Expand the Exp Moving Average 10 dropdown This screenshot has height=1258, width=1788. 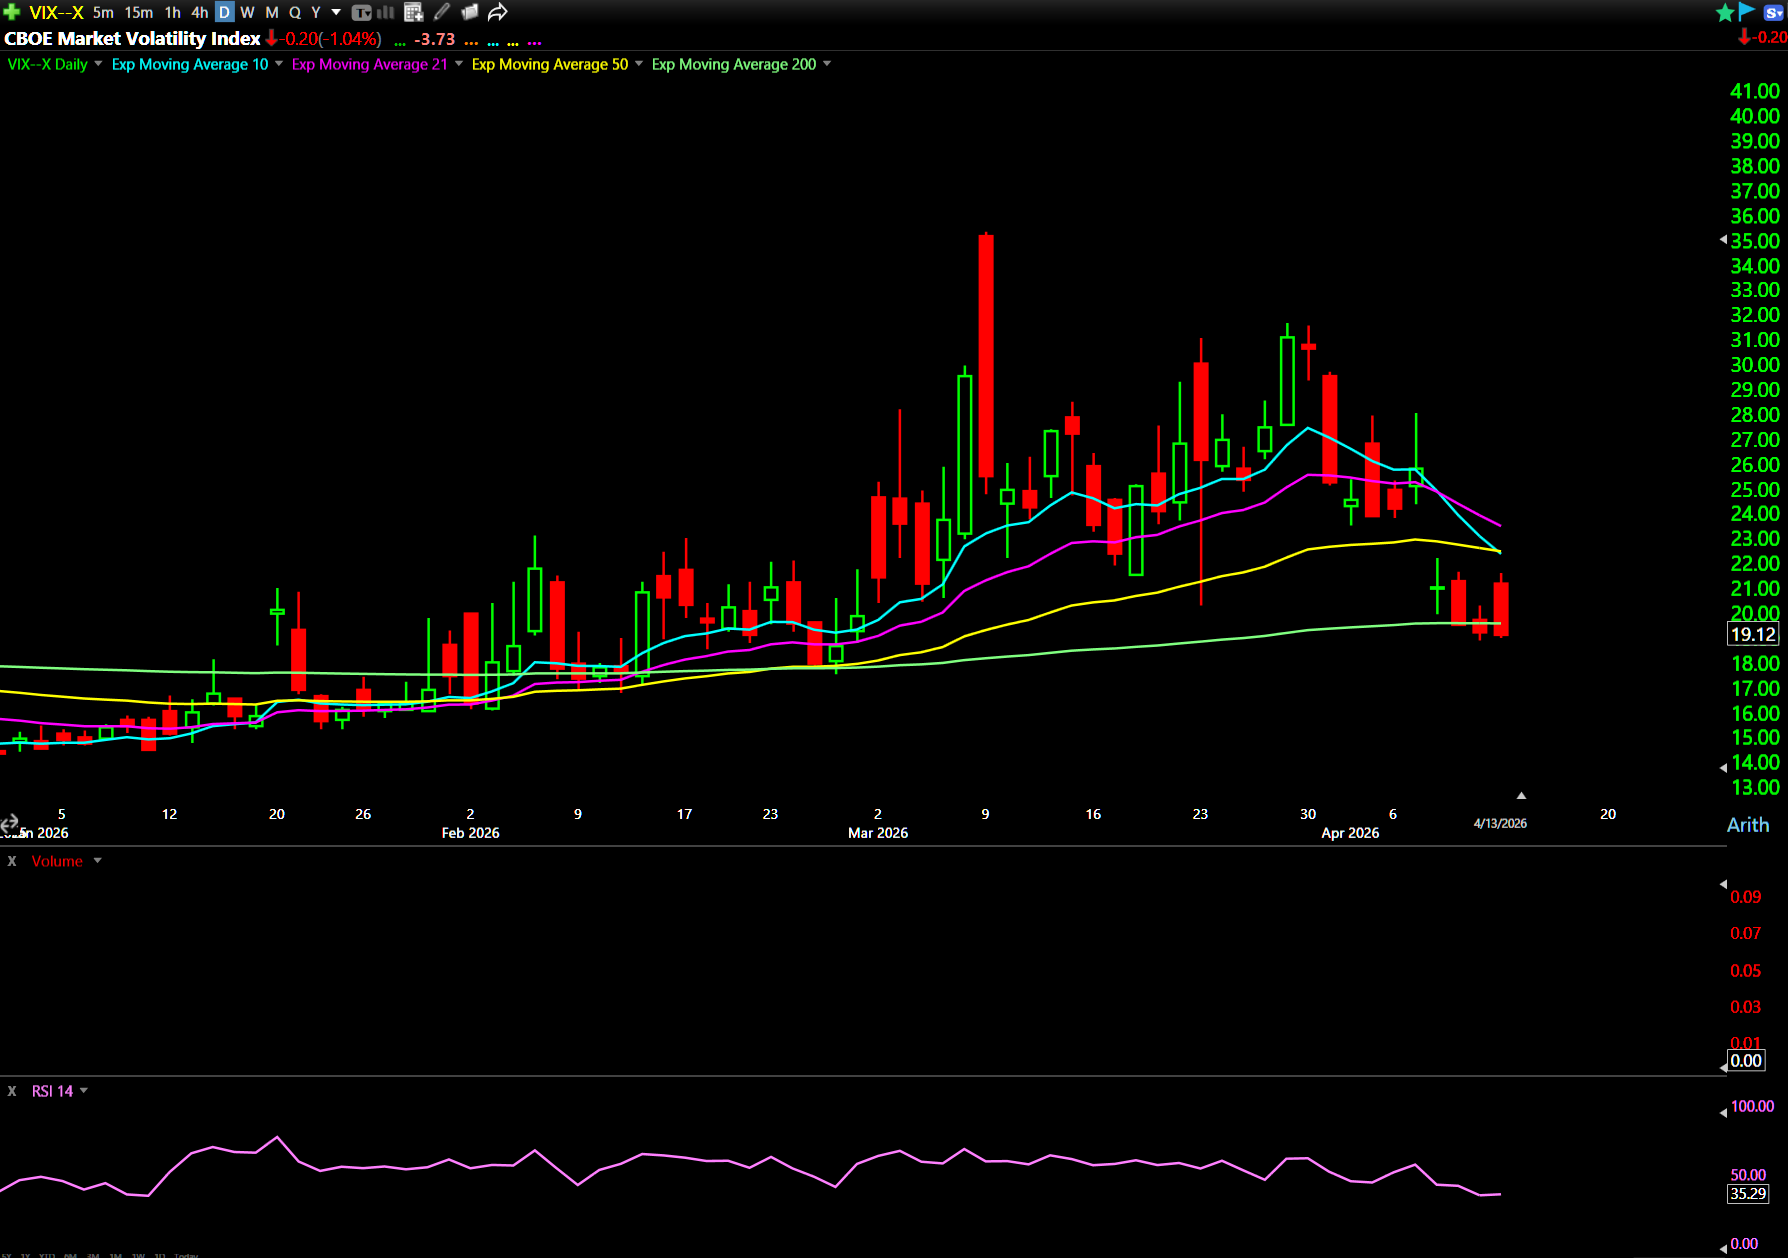click(279, 64)
